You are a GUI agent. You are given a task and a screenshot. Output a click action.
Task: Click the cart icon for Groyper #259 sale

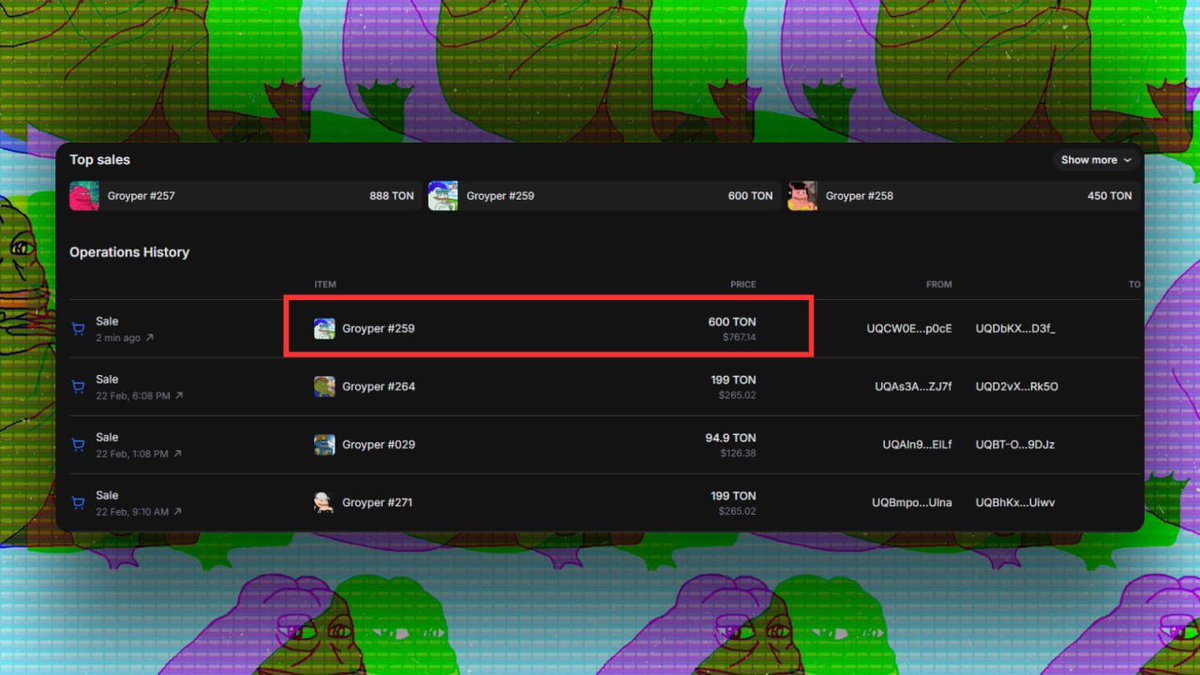(78, 329)
